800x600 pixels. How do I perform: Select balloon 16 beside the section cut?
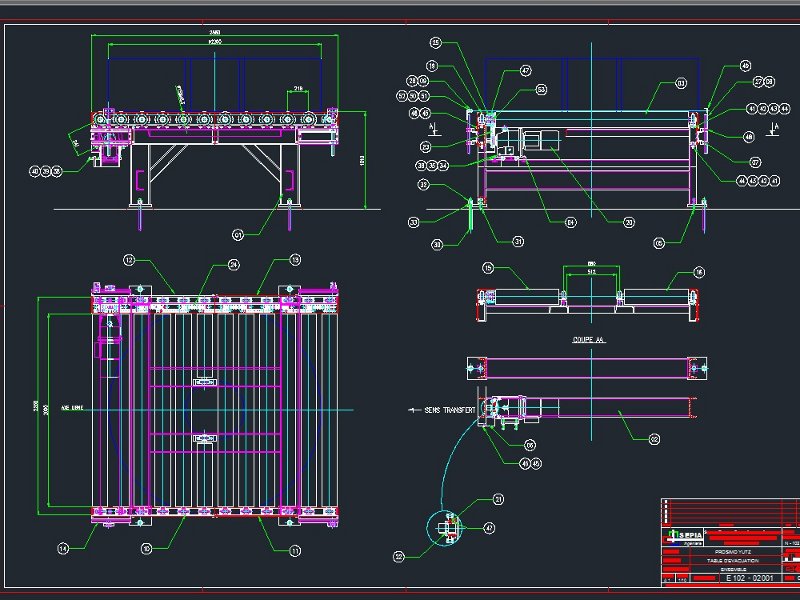699,271
